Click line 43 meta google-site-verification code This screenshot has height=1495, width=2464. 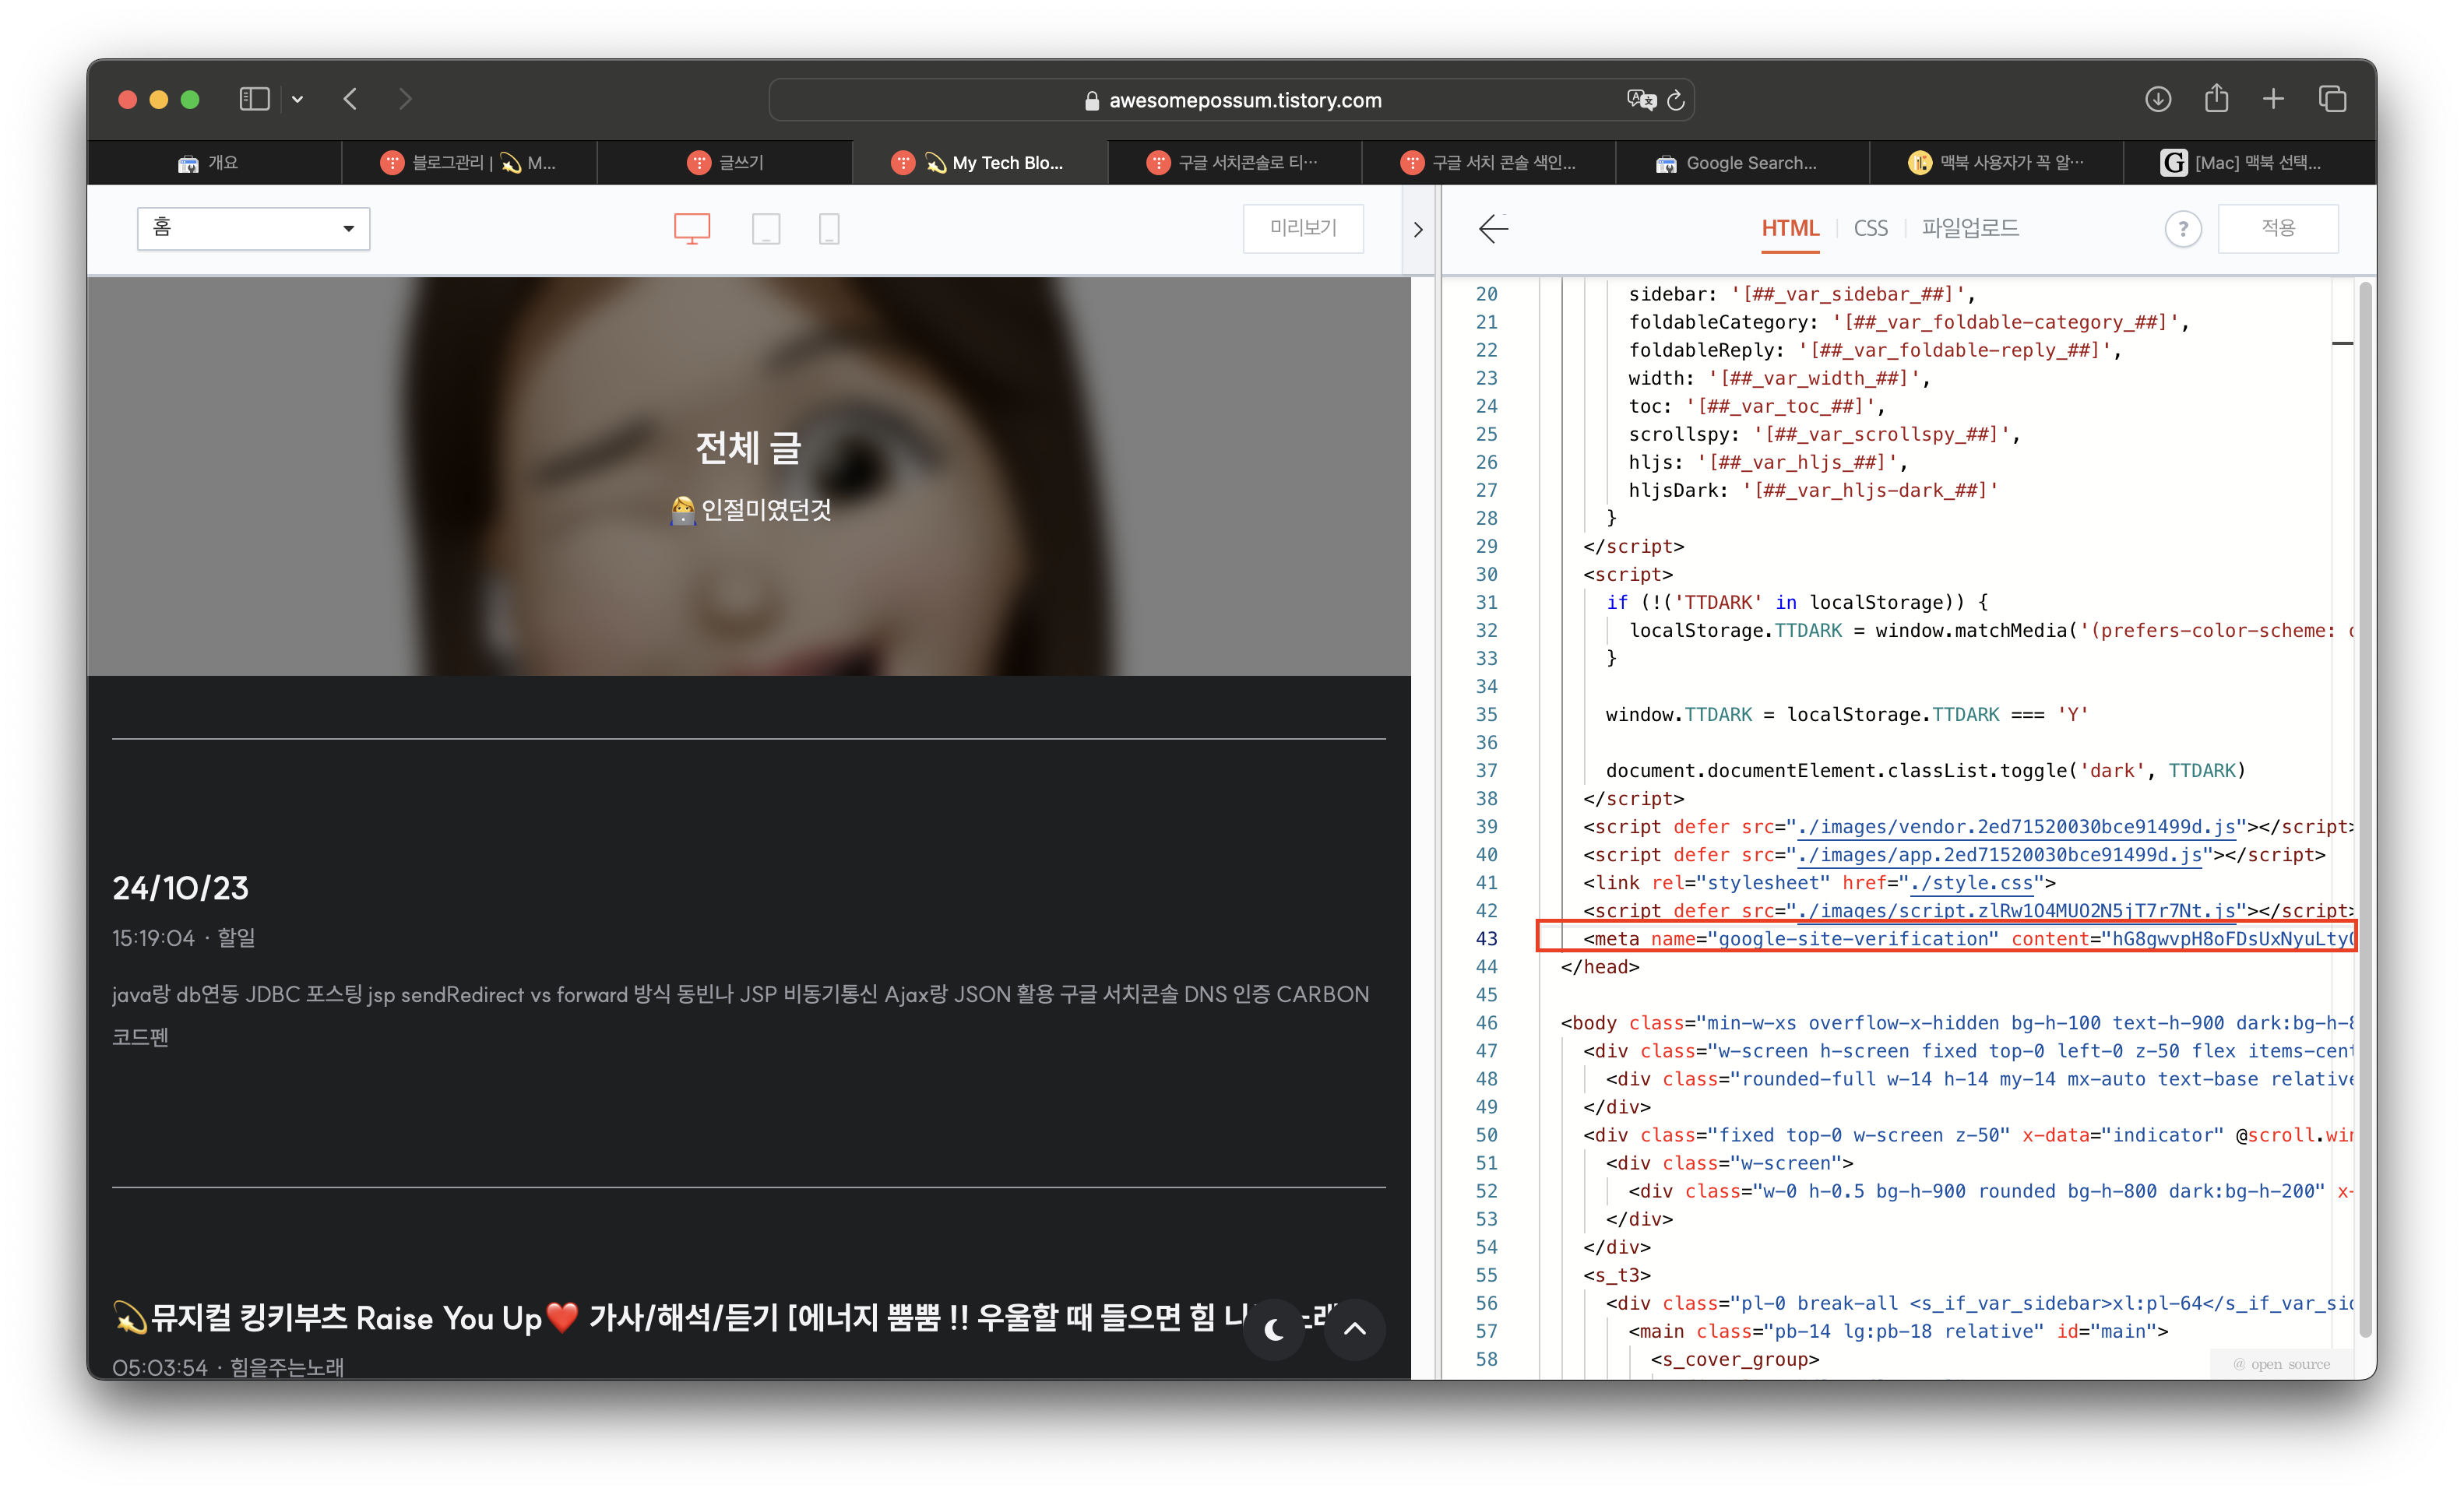pyautogui.click(x=1946, y=938)
